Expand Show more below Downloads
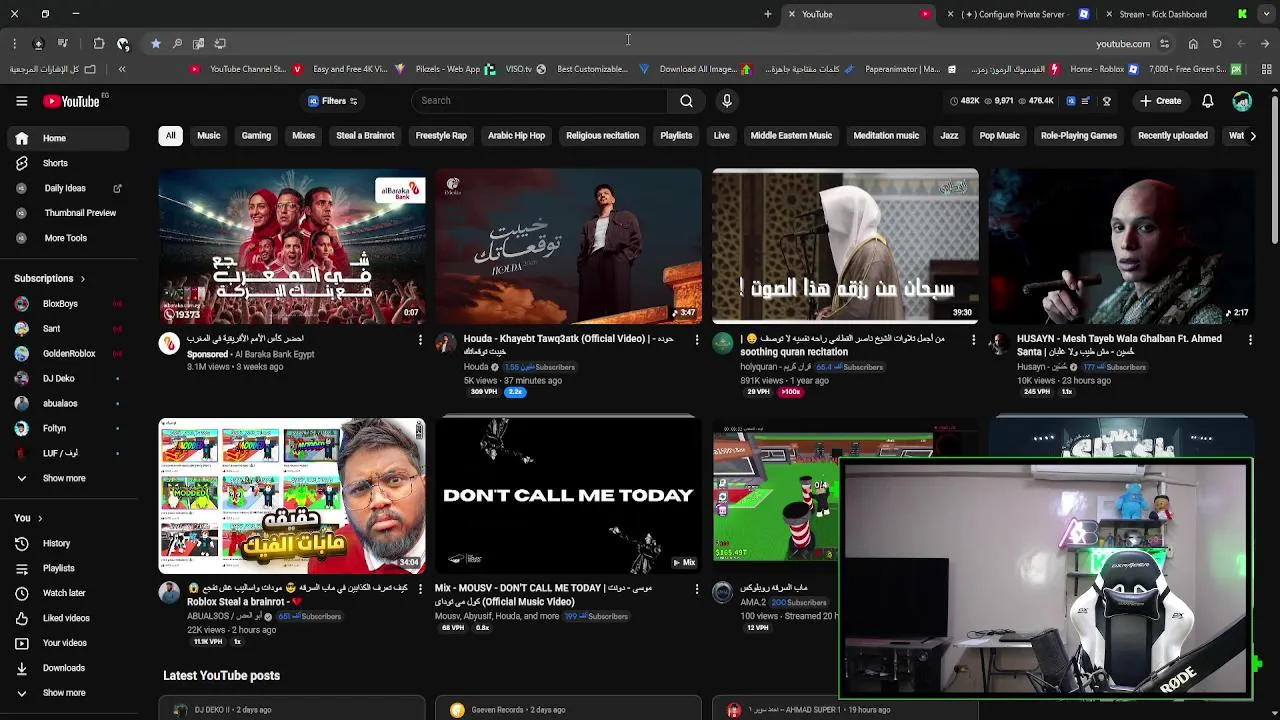 point(64,693)
